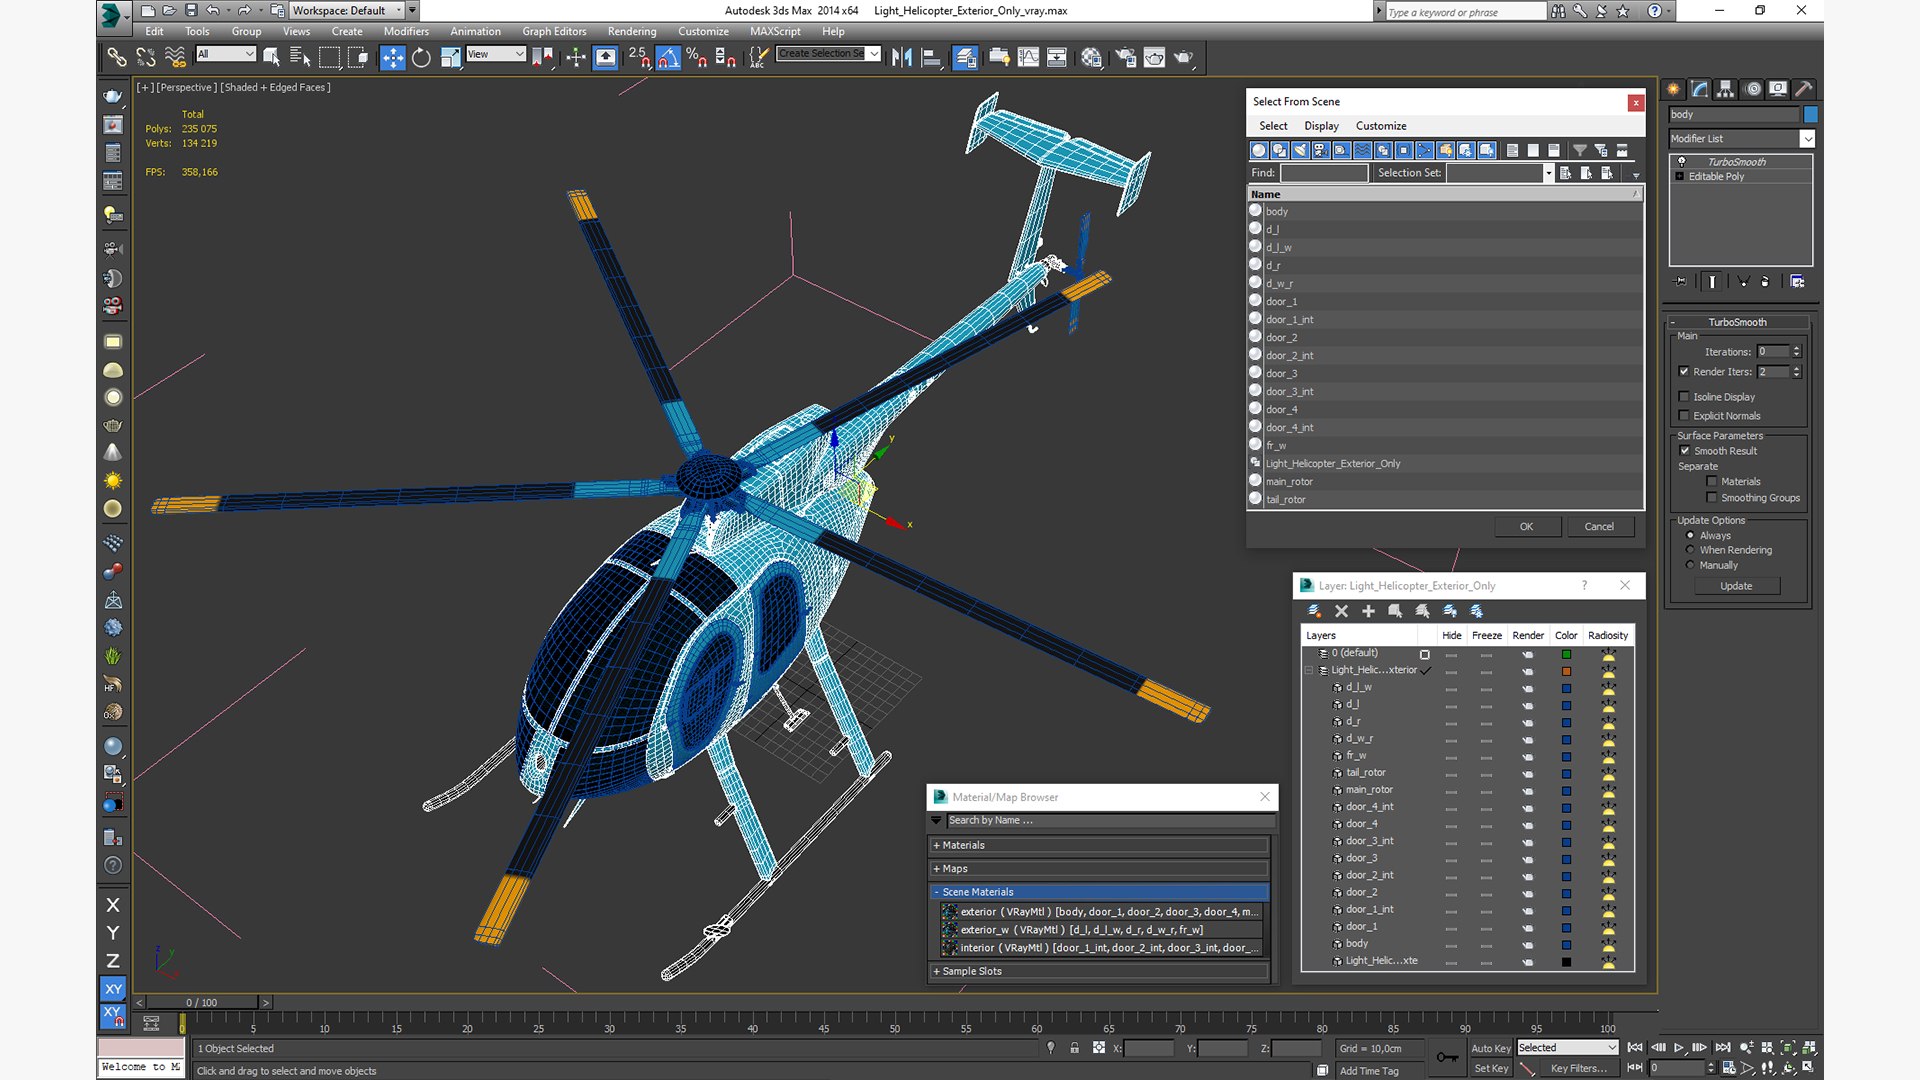This screenshot has height=1080, width=1920.
Task: Toggle Angle Snap in main toolbar
Action: point(668,57)
